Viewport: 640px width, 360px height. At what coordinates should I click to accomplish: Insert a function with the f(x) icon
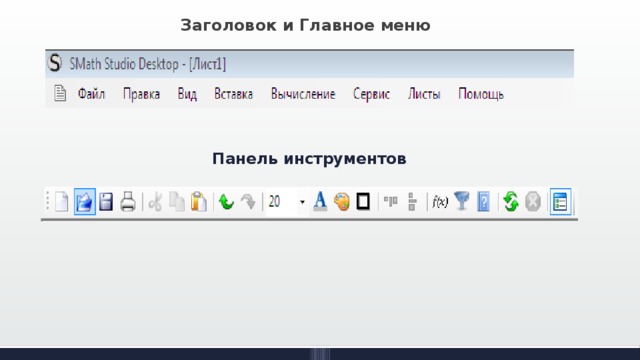coord(440,202)
